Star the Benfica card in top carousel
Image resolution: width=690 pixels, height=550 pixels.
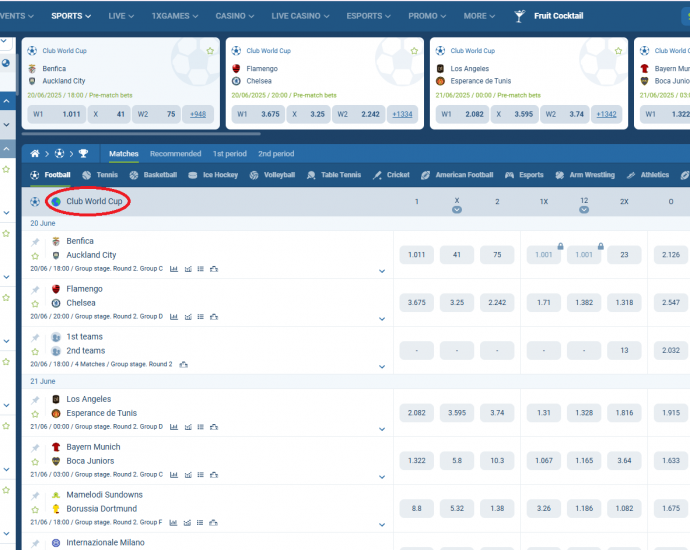point(210,51)
